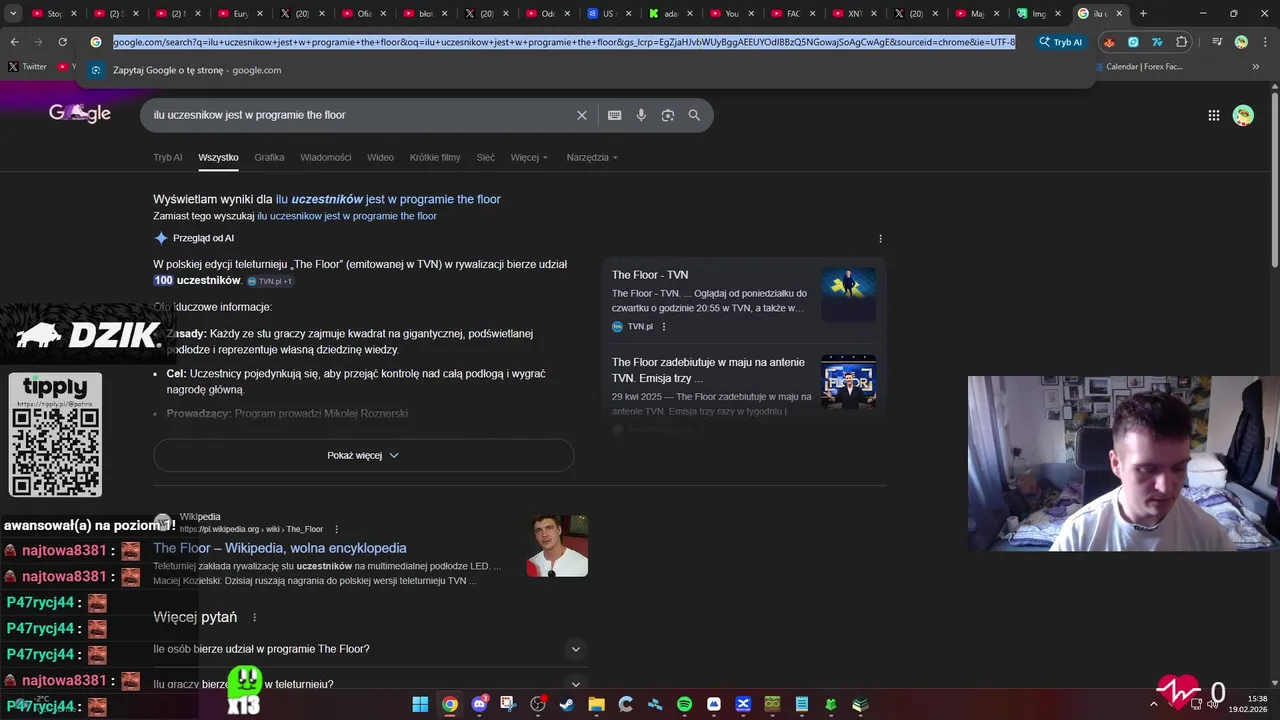Image resolution: width=1280 pixels, height=720 pixels.
Task: Expand the Więcej search filter dropdown
Action: (x=529, y=157)
